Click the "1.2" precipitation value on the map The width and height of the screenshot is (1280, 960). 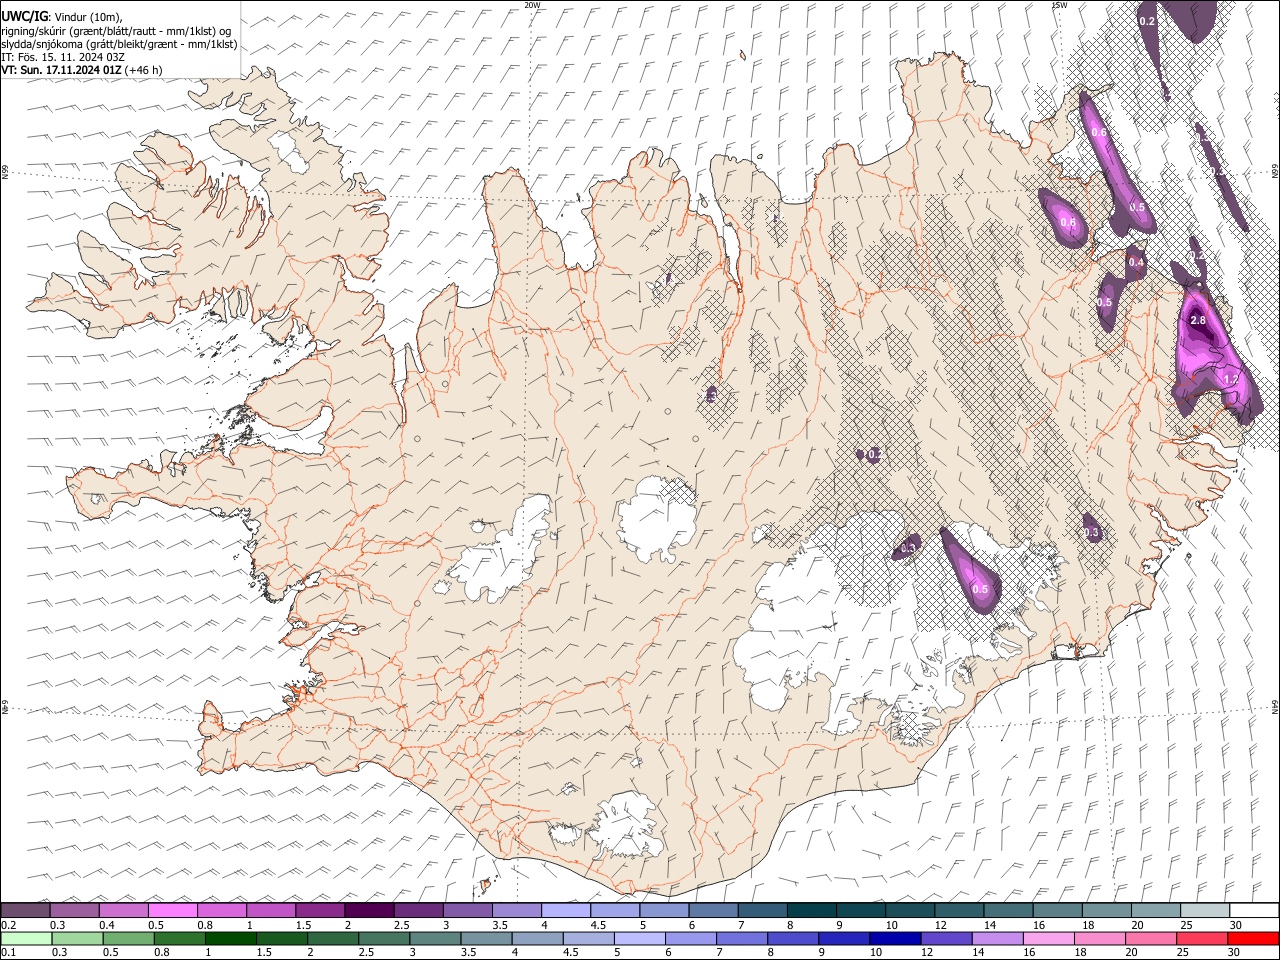coord(1231,379)
